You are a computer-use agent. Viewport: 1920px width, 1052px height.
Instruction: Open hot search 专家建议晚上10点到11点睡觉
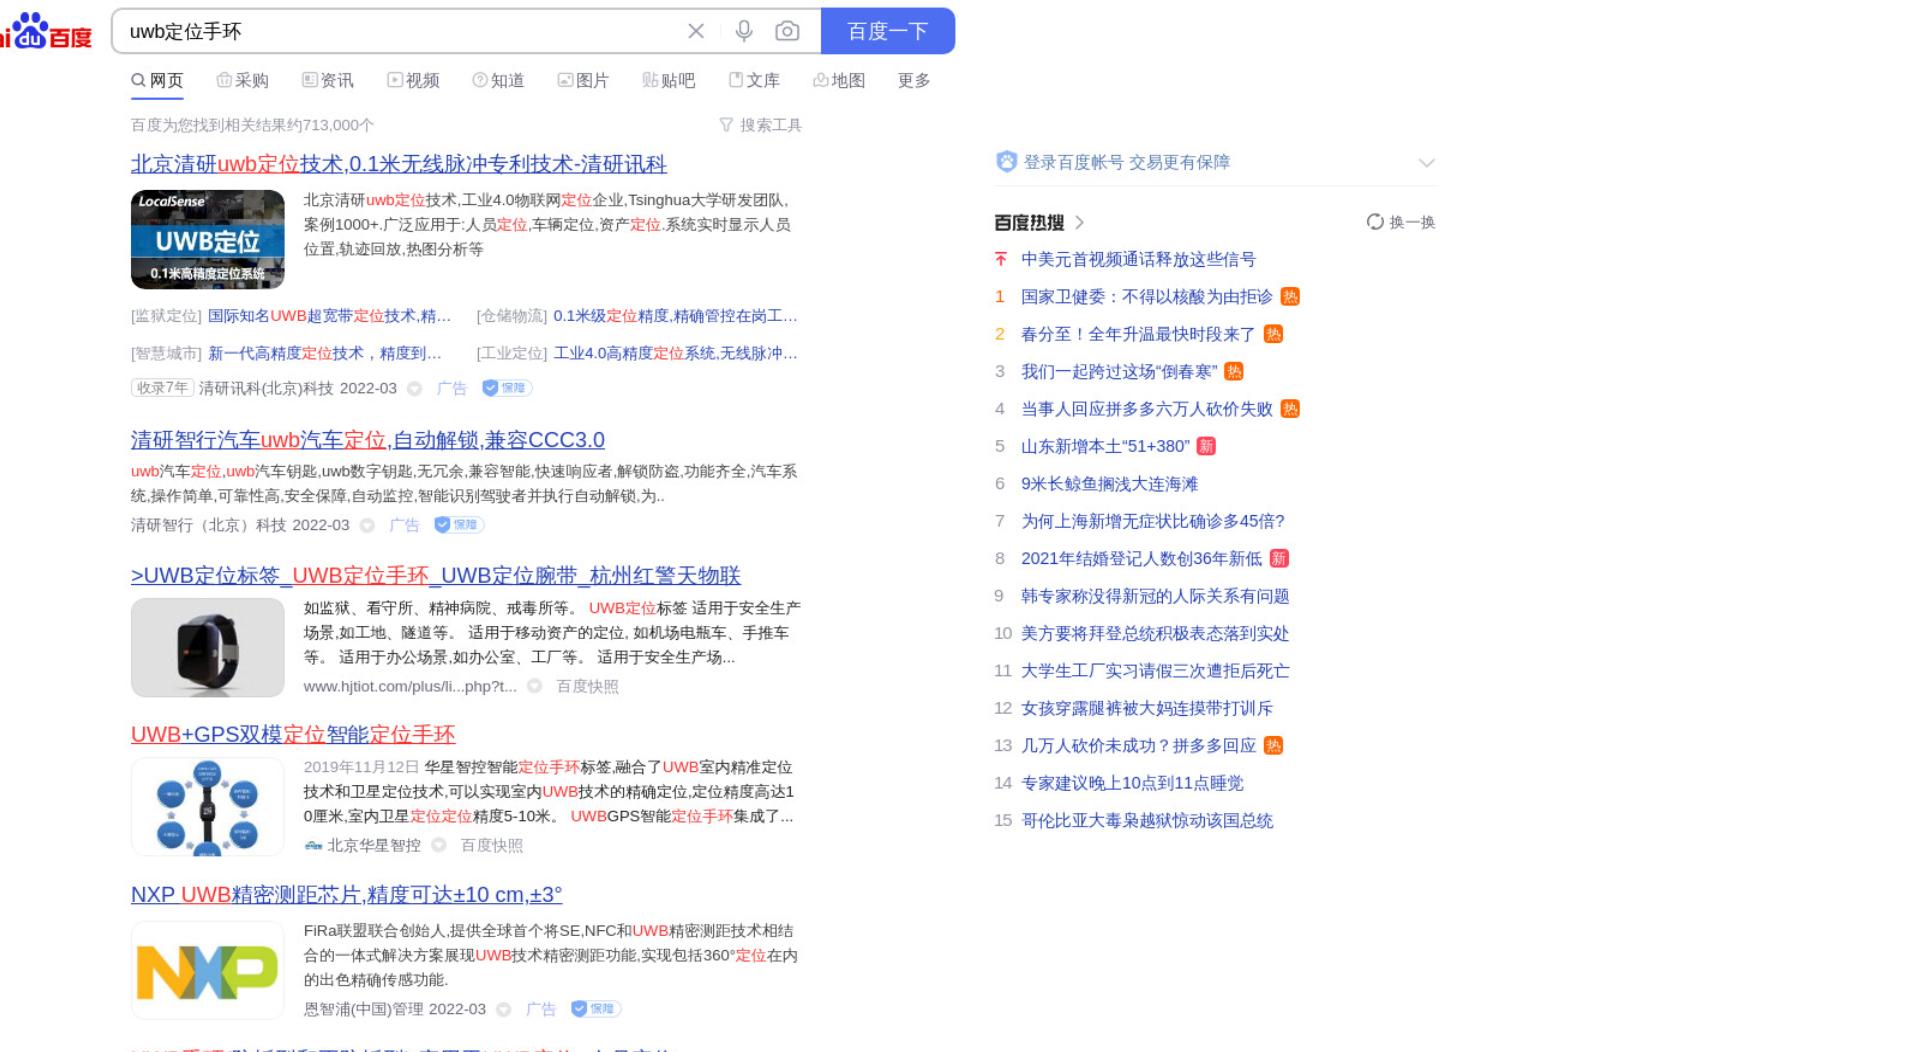click(x=1132, y=783)
